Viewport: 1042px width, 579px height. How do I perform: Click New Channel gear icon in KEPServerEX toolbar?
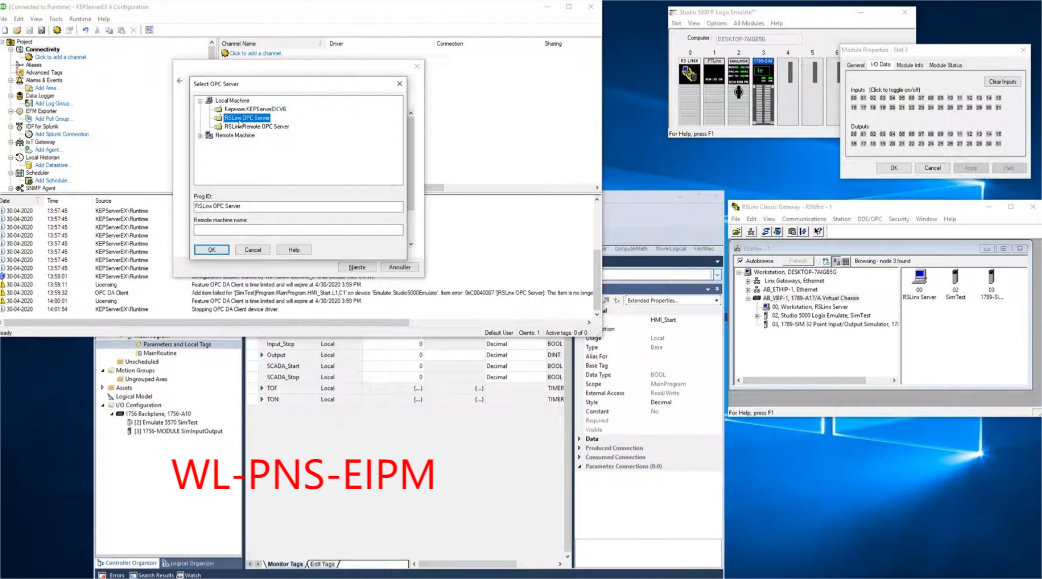click(56, 30)
